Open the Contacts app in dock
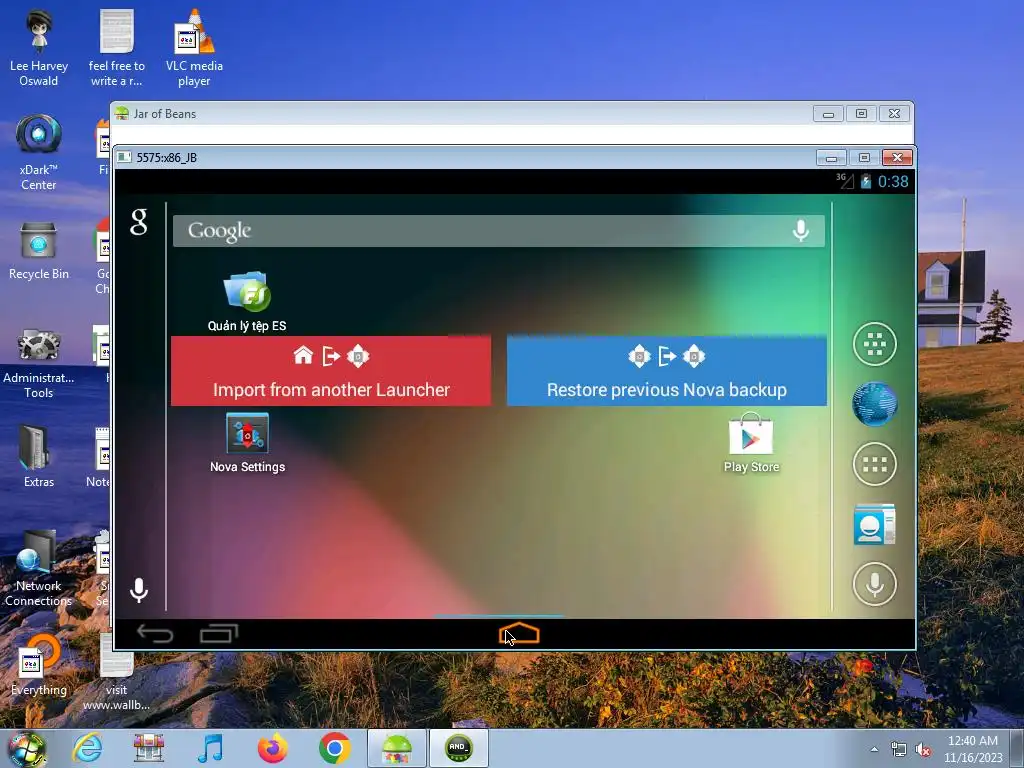 click(x=874, y=524)
